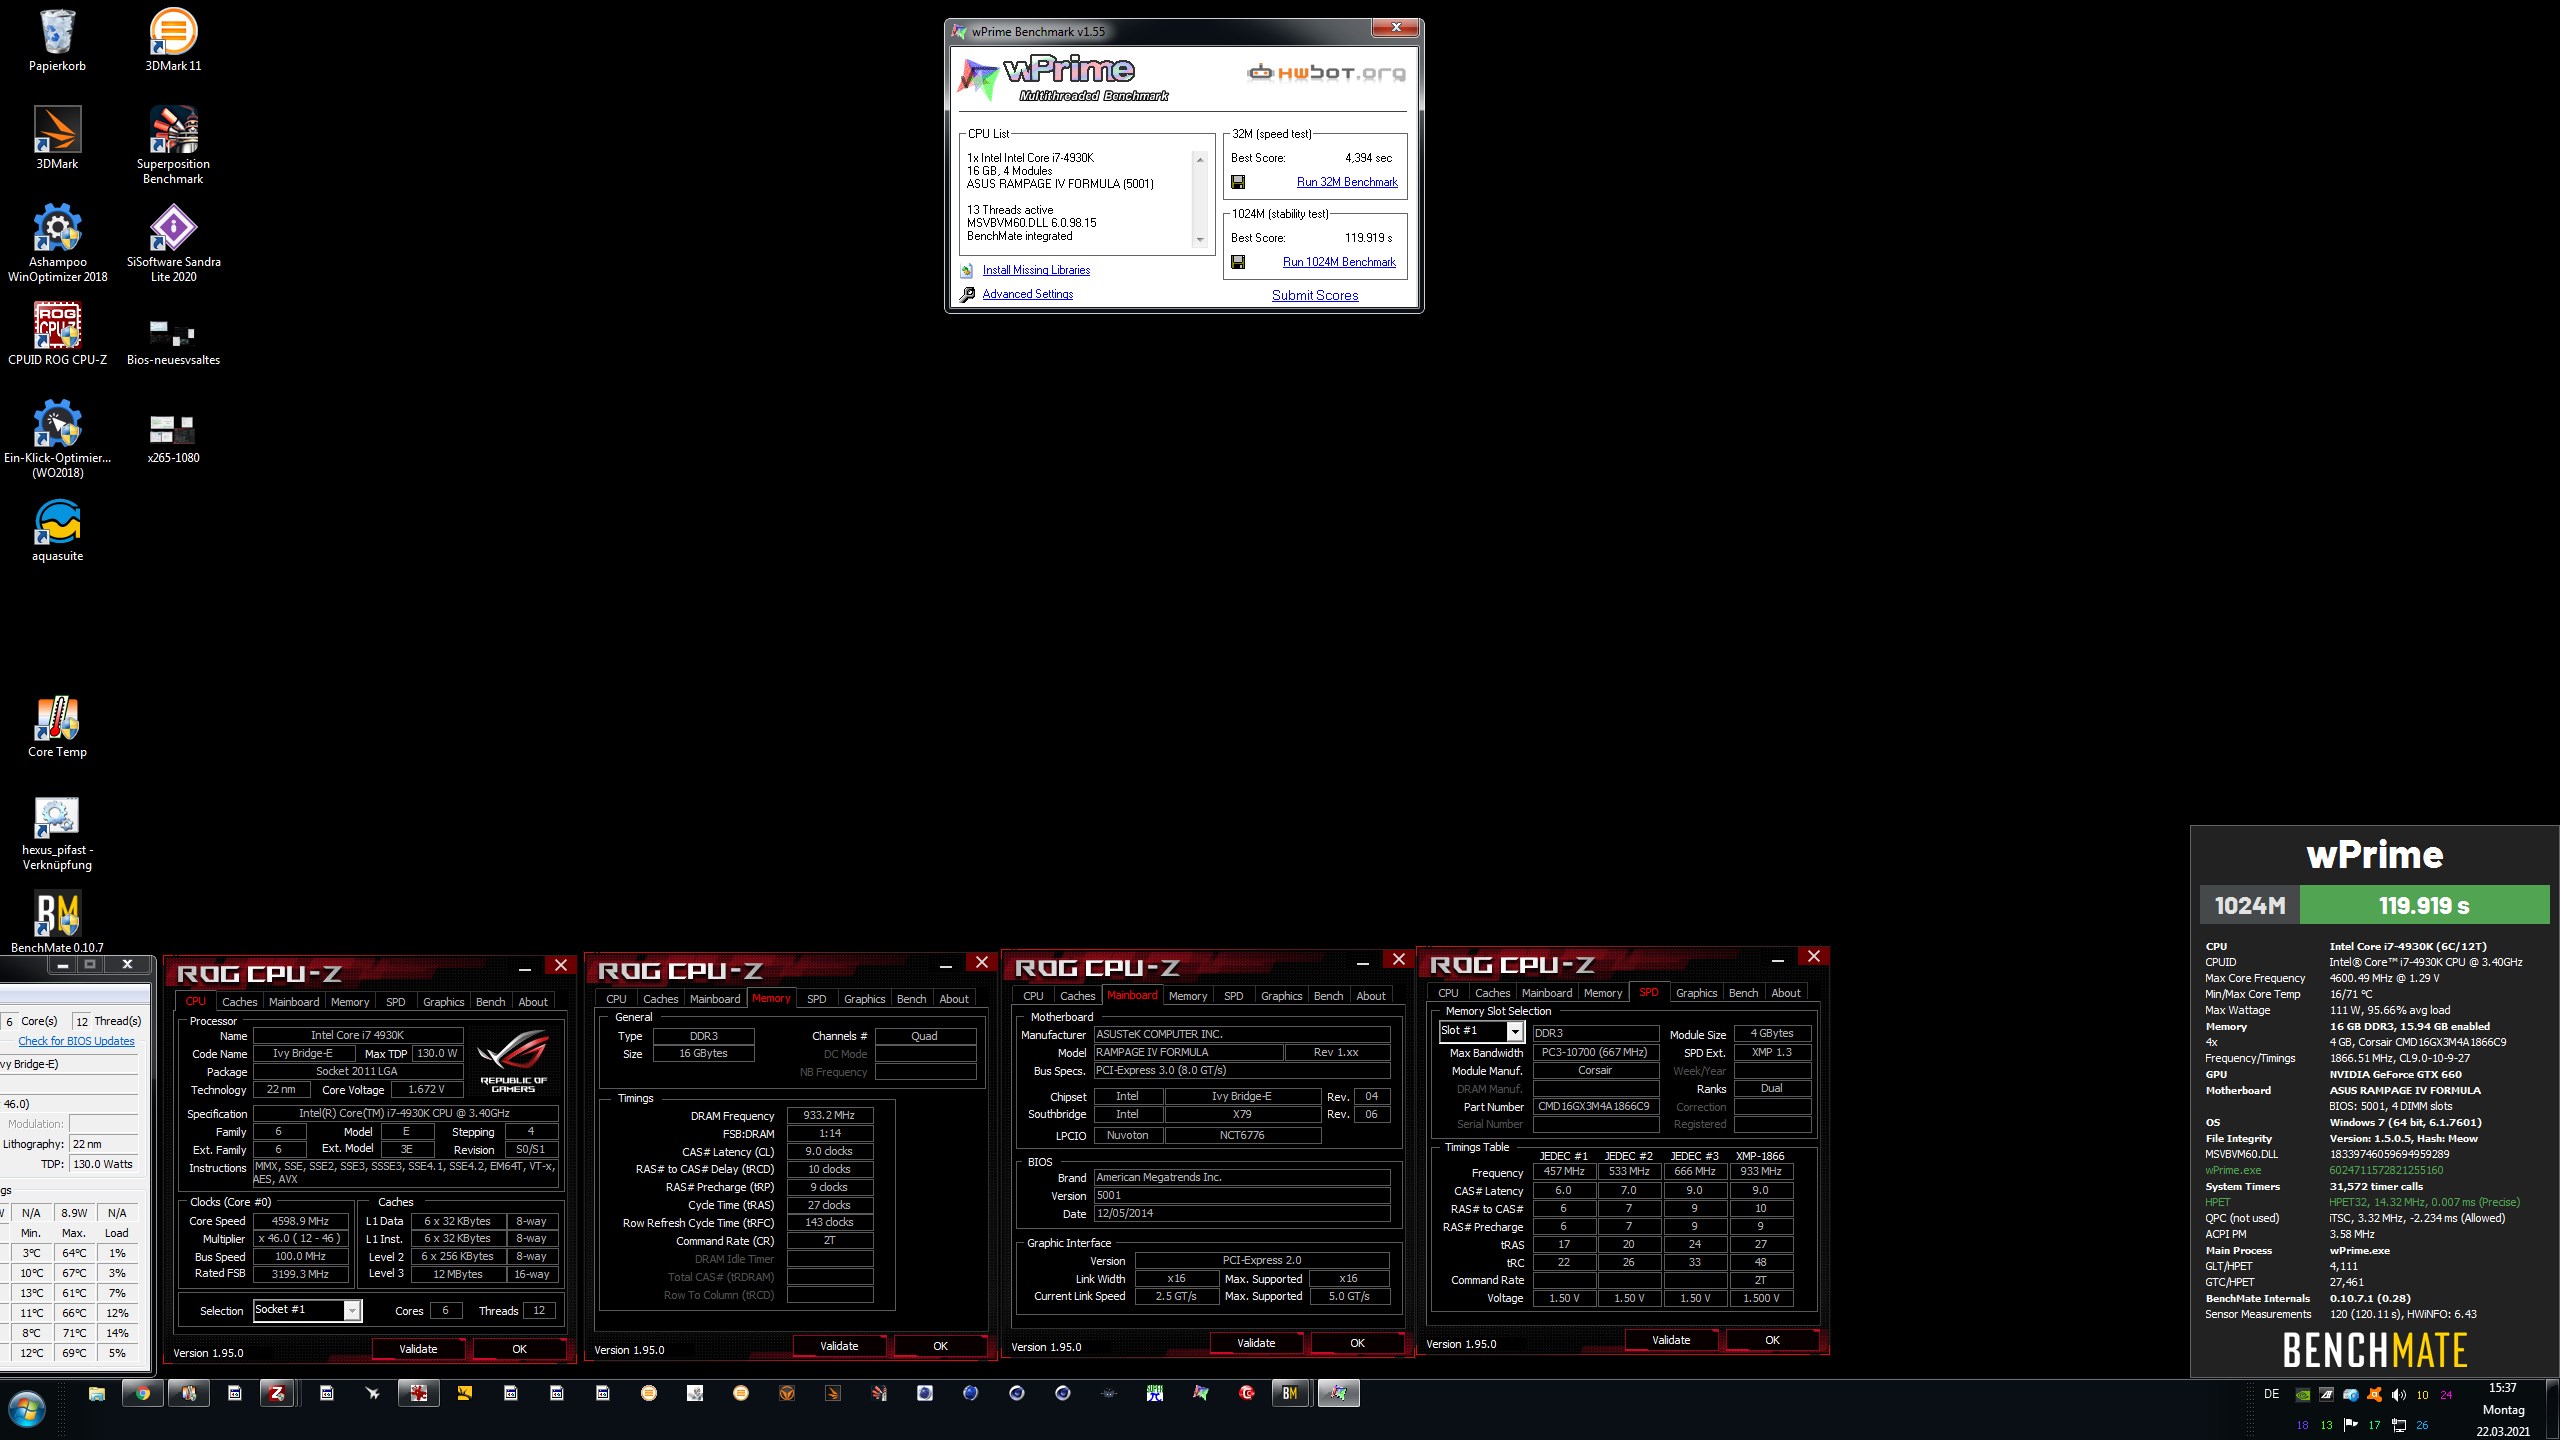The height and width of the screenshot is (1440, 2560).
Task: Open the orange Avast tray icon
Action: click(x=2374, y=1395)
